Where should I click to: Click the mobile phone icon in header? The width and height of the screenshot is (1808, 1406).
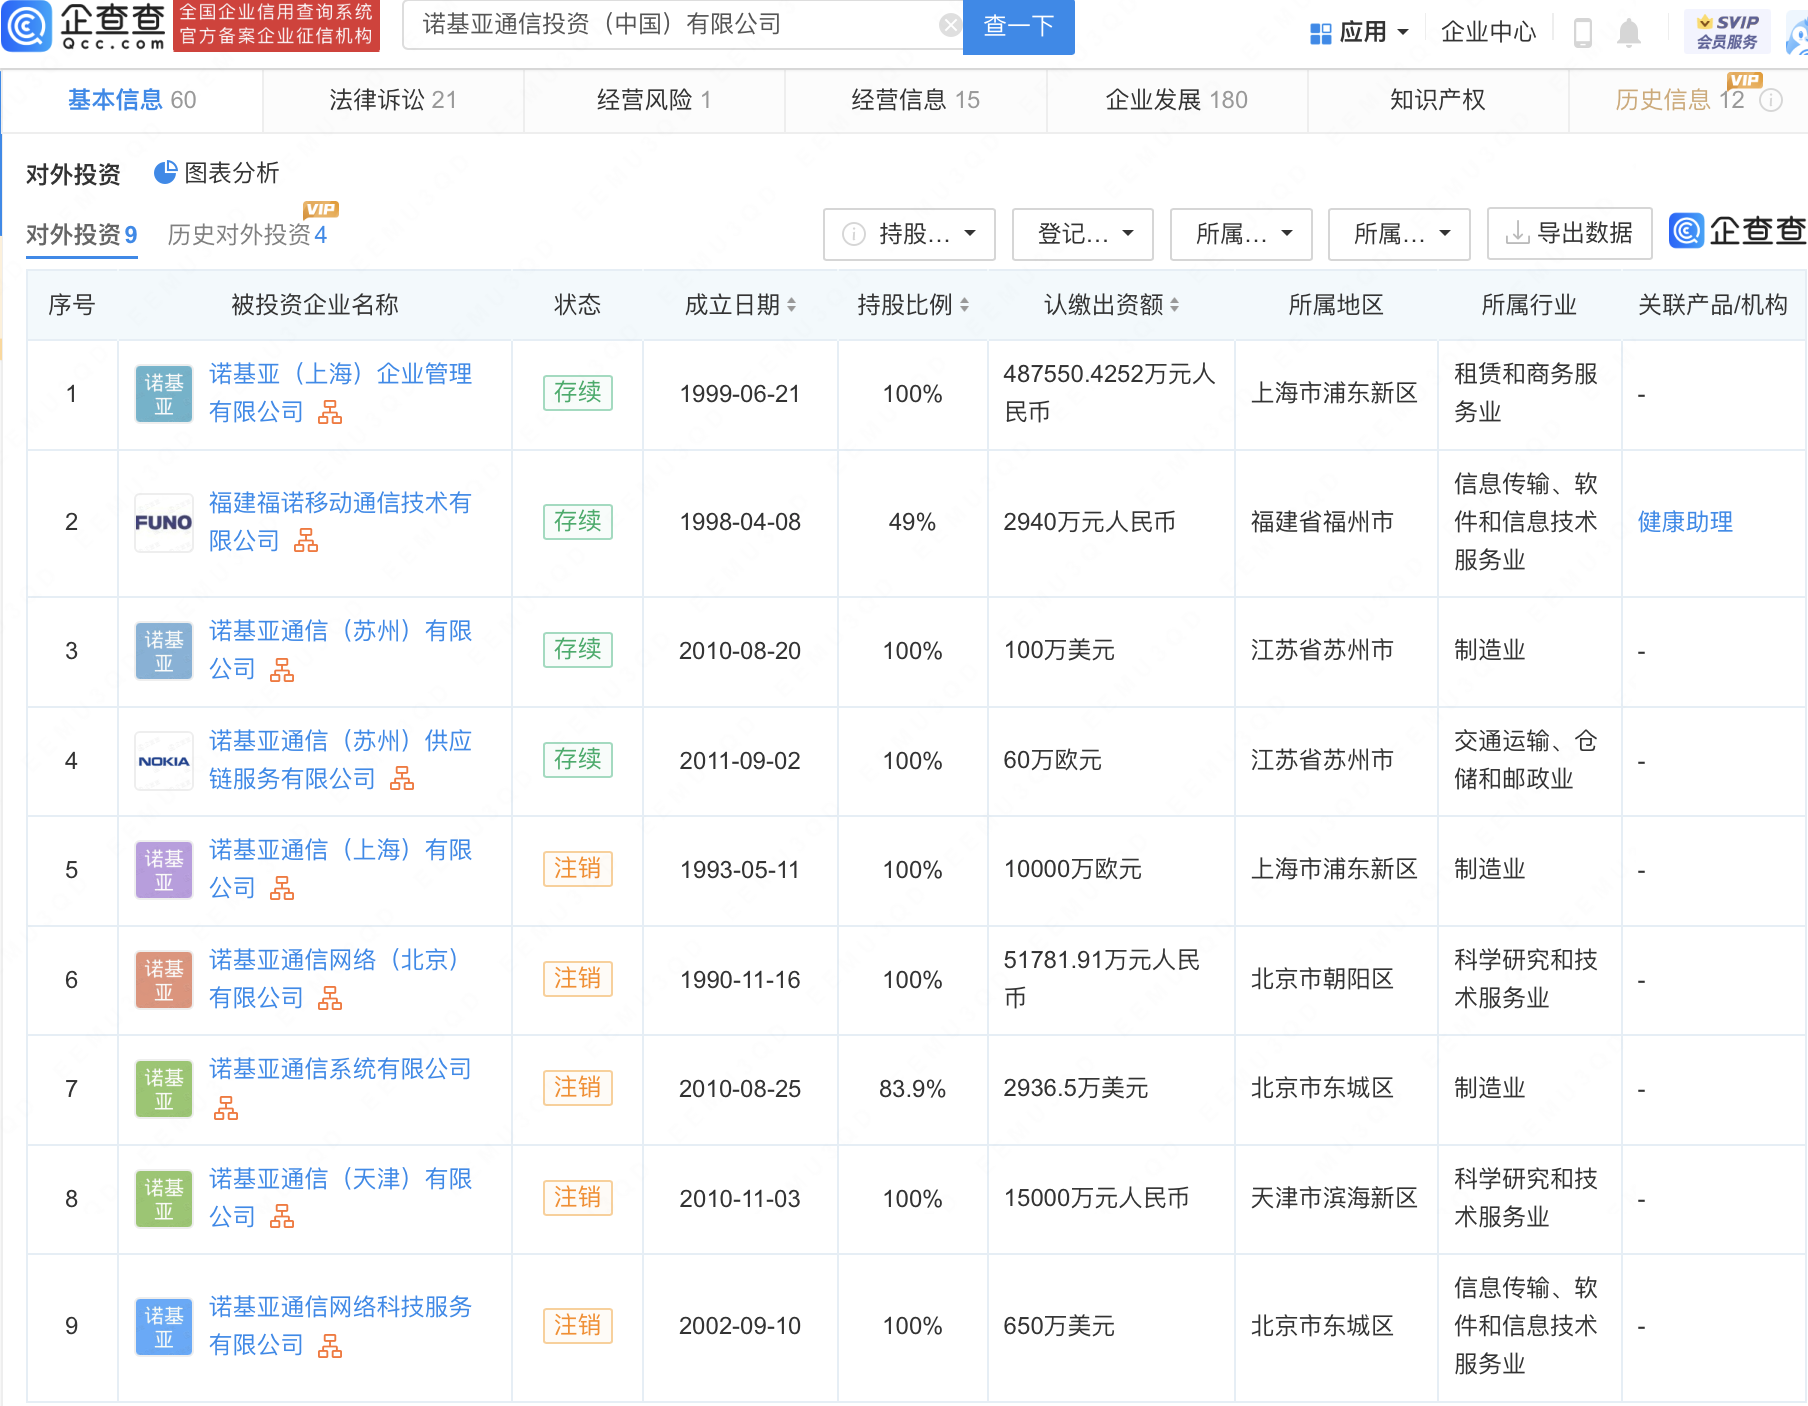[x=1583, y=32]
